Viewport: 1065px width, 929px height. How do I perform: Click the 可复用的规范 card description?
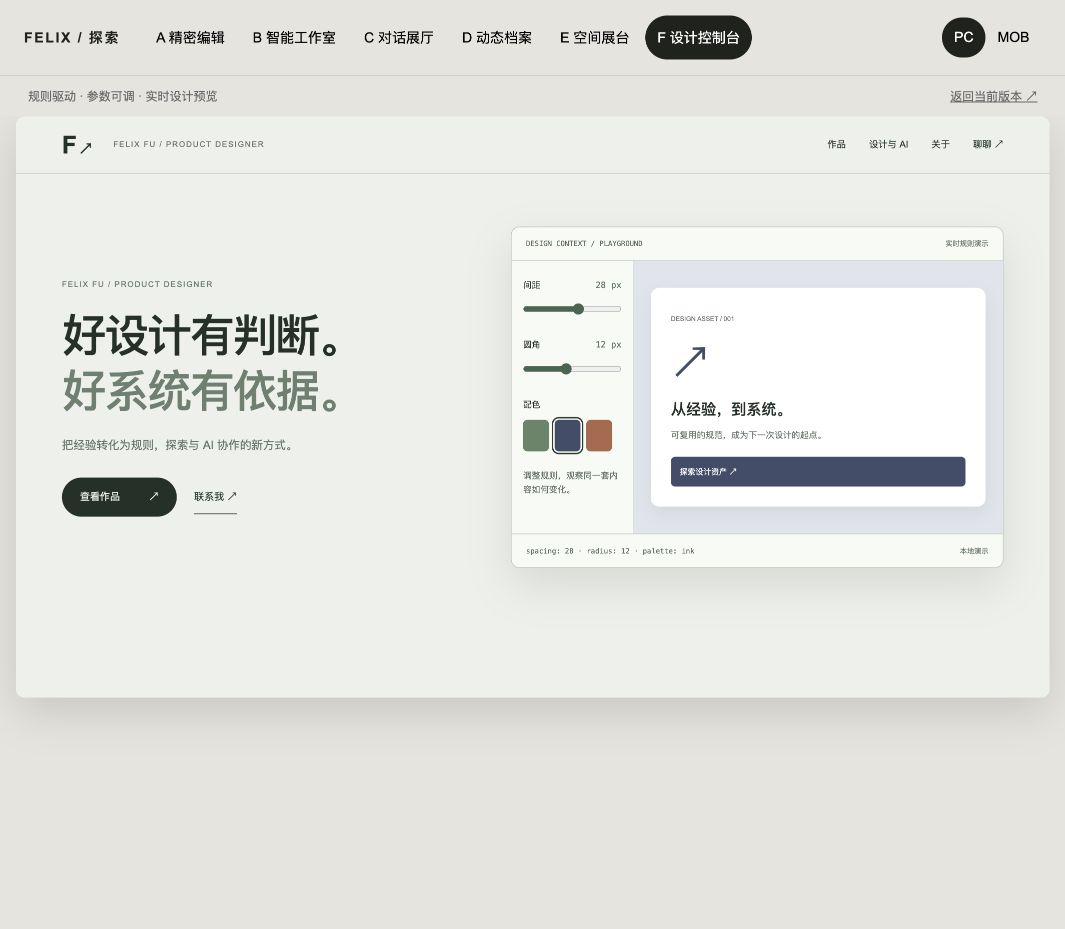(747, 435)
